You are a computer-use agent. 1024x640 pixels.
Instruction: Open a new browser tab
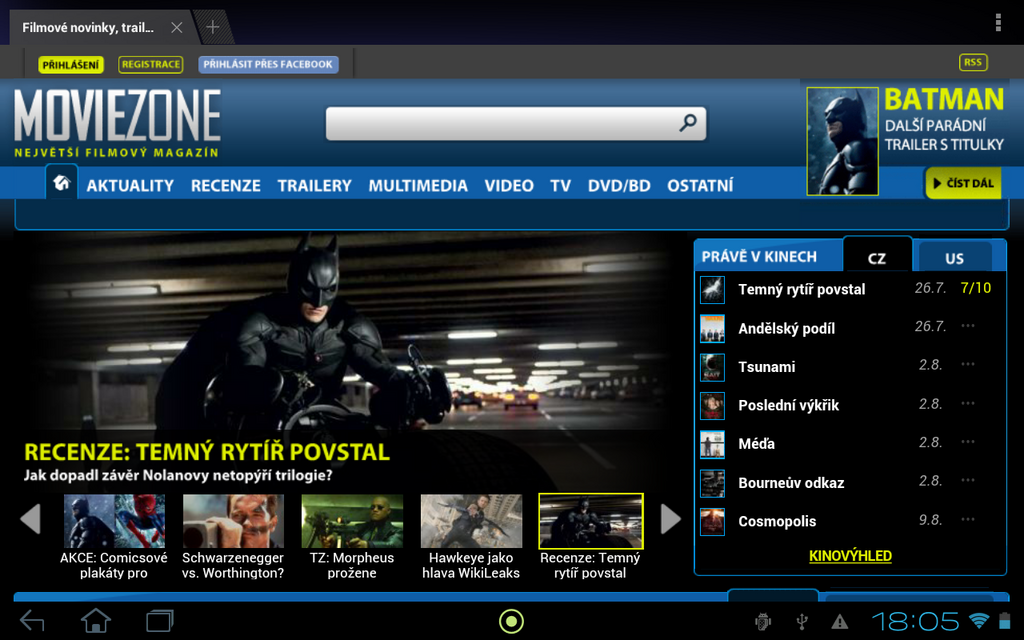coord(212,27)
